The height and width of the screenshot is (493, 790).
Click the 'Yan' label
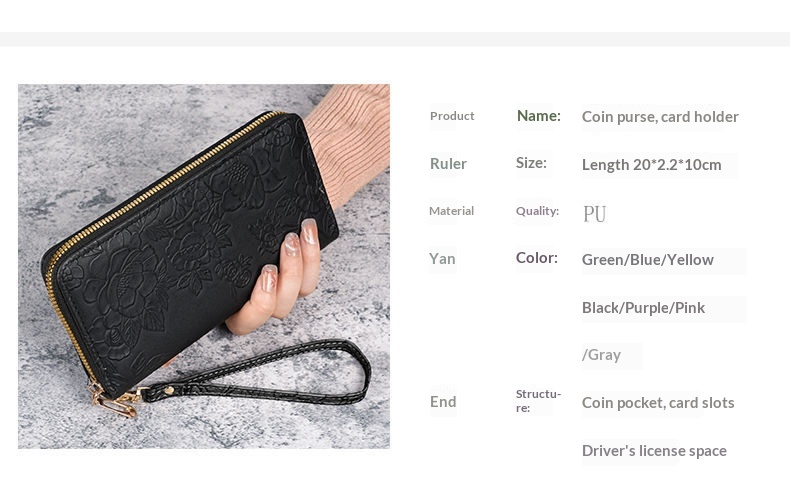tap(442, 259)
